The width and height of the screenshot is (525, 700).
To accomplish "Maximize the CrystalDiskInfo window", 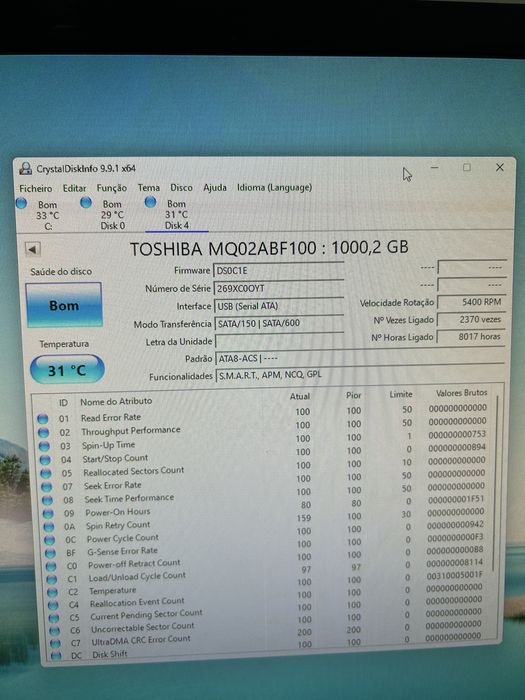I will [x=467, y=167].
